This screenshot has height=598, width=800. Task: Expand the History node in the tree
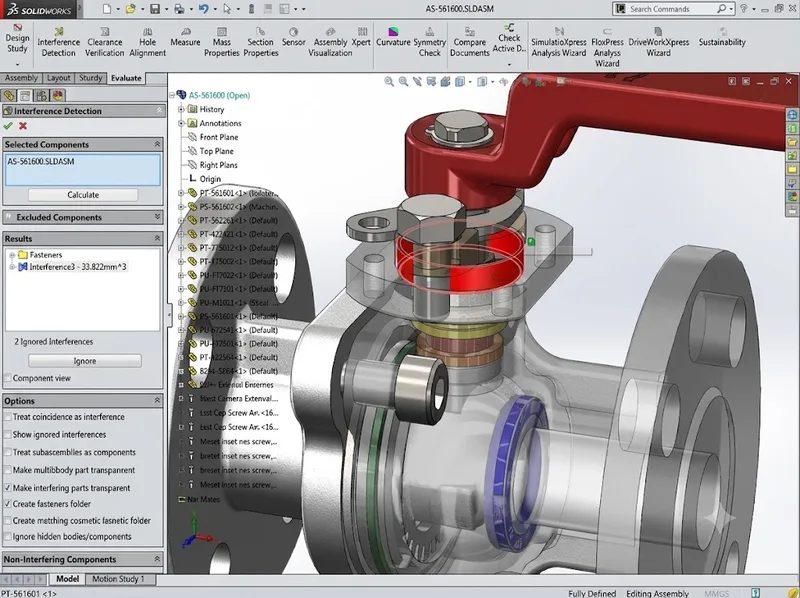[181, 109]
